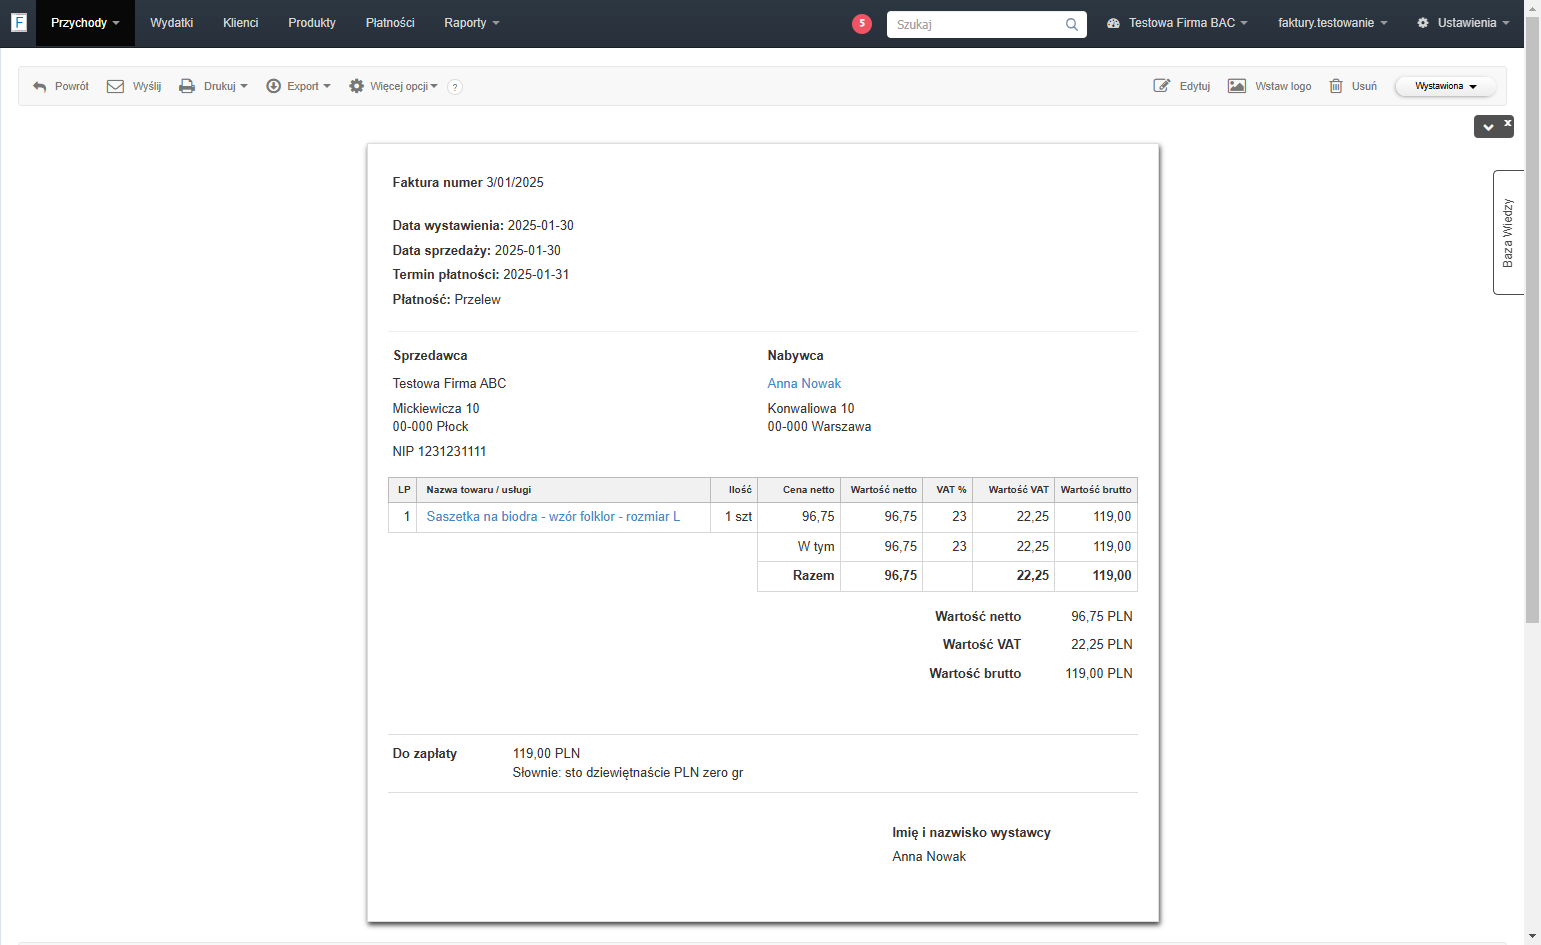Click the Export download icon
The image size is (1541, 945).
pyautogui.click(x=273, y=86)
